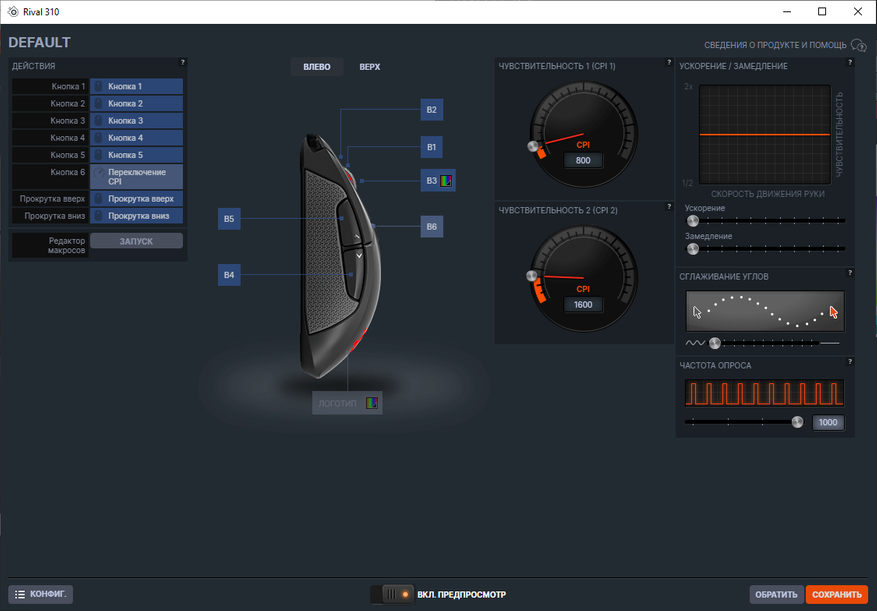Open help for Ускорение / Замедление panel
The height and width of the screenshot is (611, 877).
tap(850, 62)
